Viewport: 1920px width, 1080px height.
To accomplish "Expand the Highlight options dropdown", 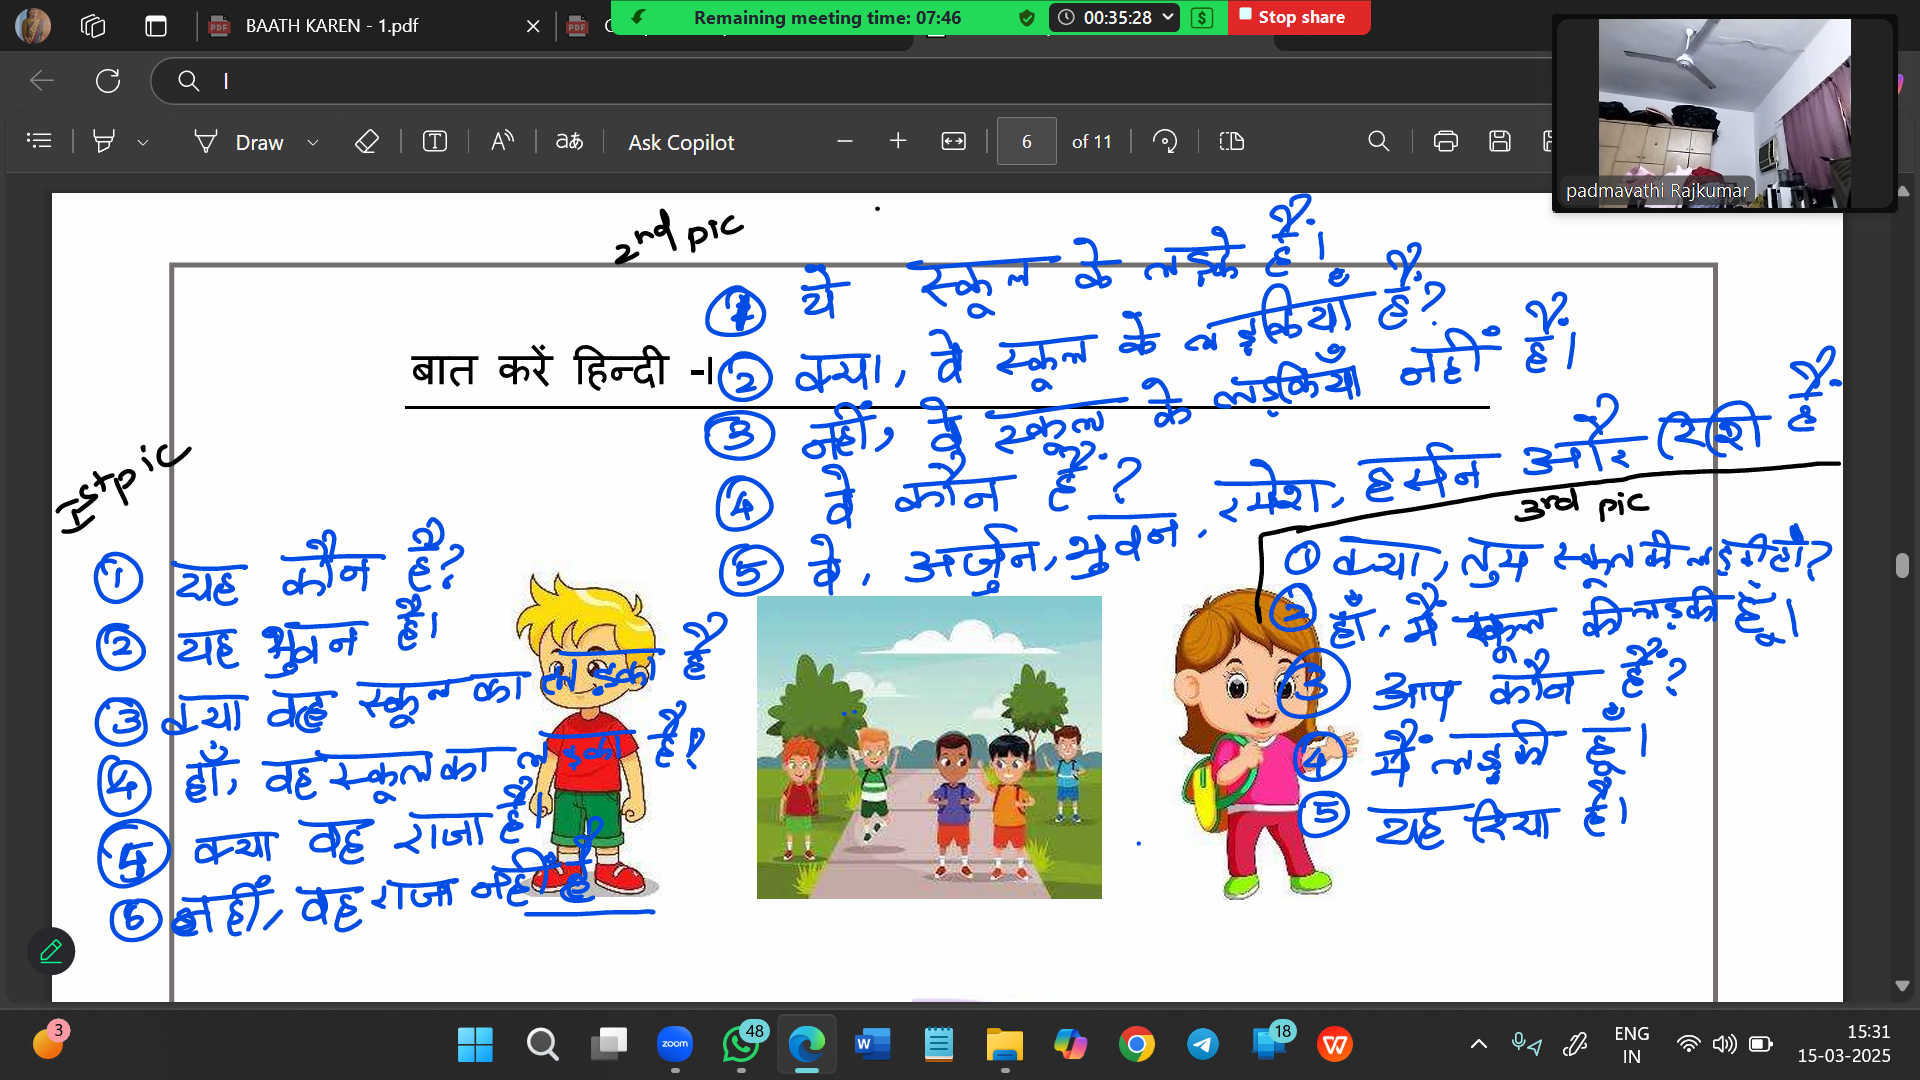I will 143,142.
